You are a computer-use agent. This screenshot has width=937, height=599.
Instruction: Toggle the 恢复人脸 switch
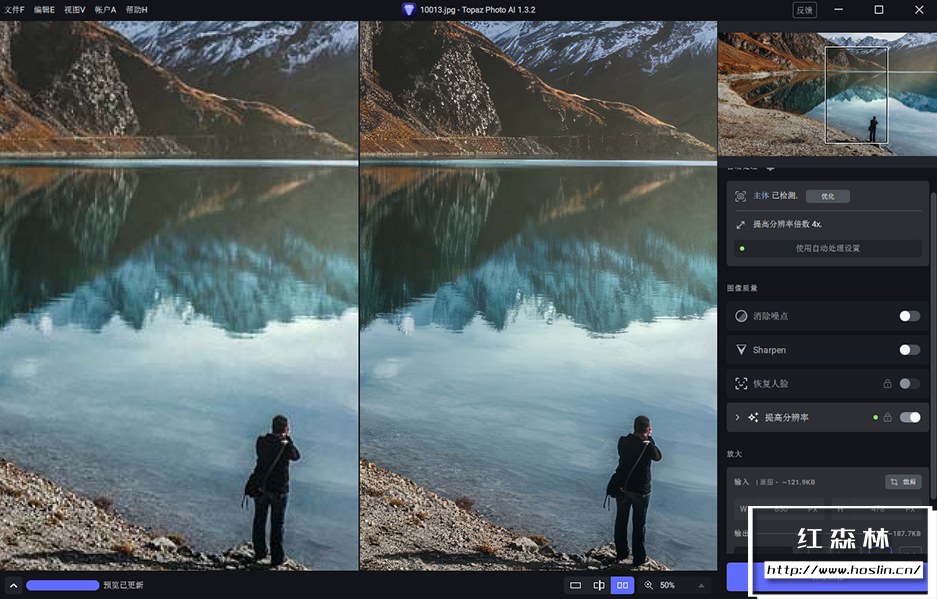(910, 384)
